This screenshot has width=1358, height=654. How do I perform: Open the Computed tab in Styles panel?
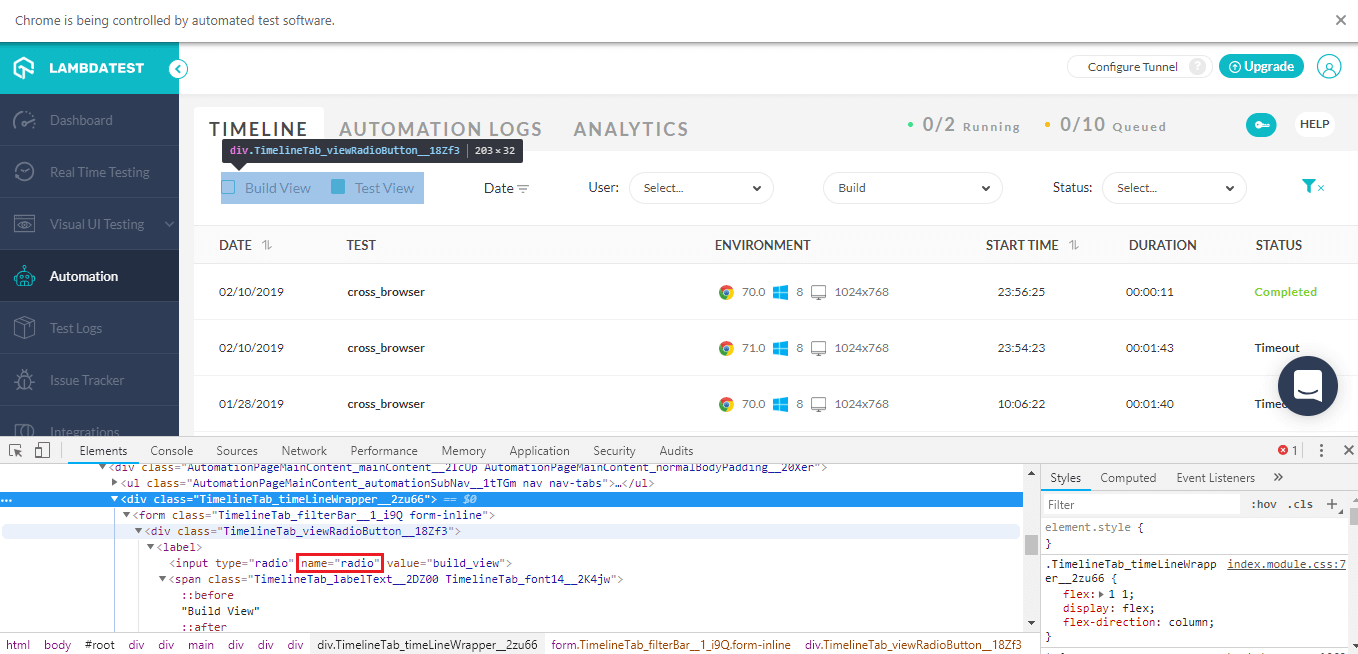(1128, 477)
